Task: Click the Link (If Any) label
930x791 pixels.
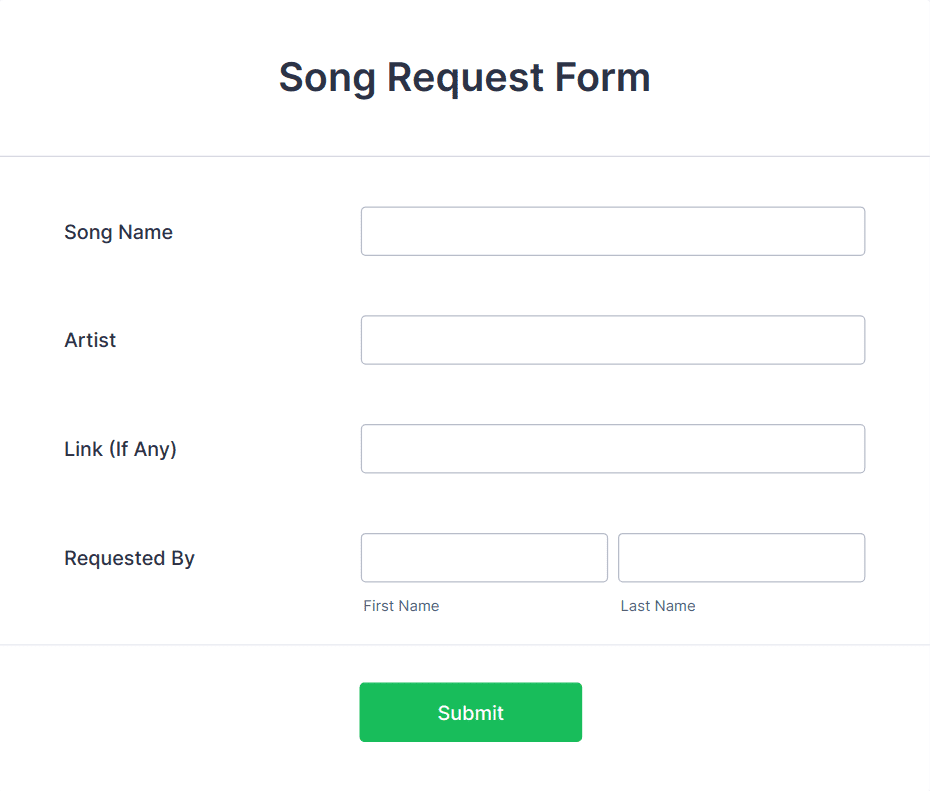Action: tap(120, 449)
